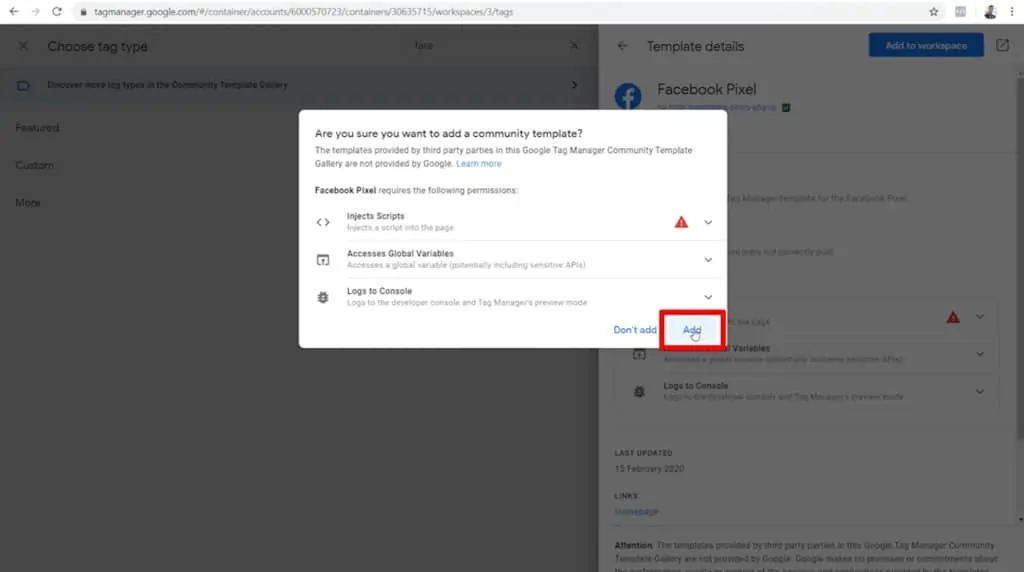This screenshot has width=1024, height=572.
Task: Click the browser extension icon beside the star
Action: 960,12
